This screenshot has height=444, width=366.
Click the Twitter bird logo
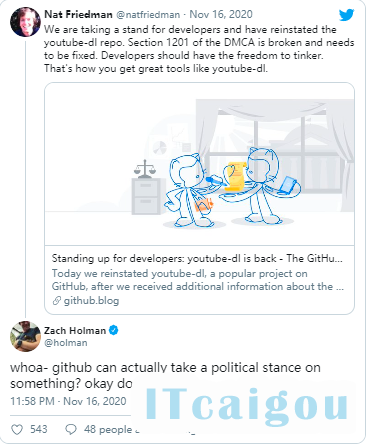[347, 15]
